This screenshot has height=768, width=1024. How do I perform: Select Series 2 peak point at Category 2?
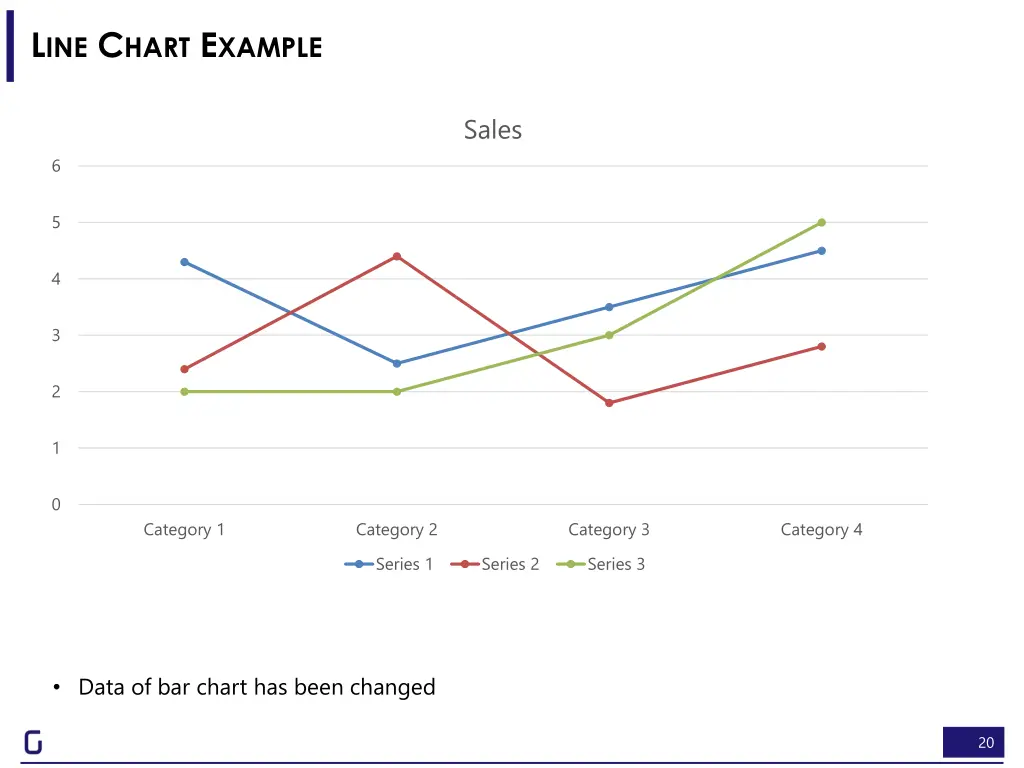point(396,257)
